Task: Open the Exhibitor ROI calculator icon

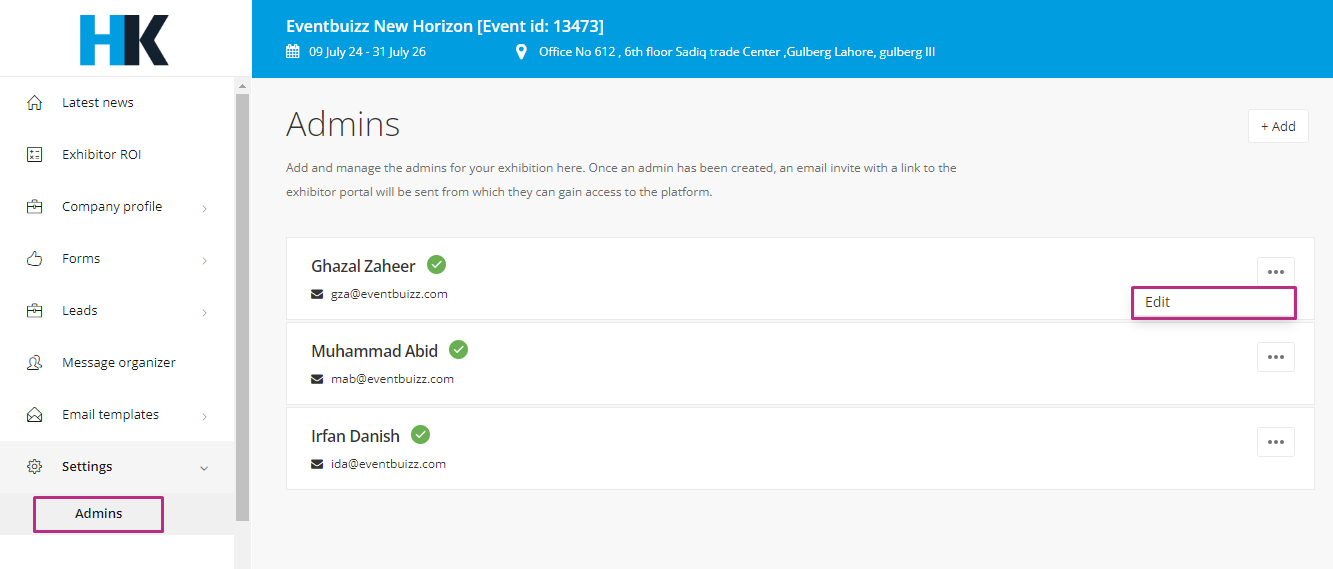Action: pyautogui.click(x=35, y=155)
